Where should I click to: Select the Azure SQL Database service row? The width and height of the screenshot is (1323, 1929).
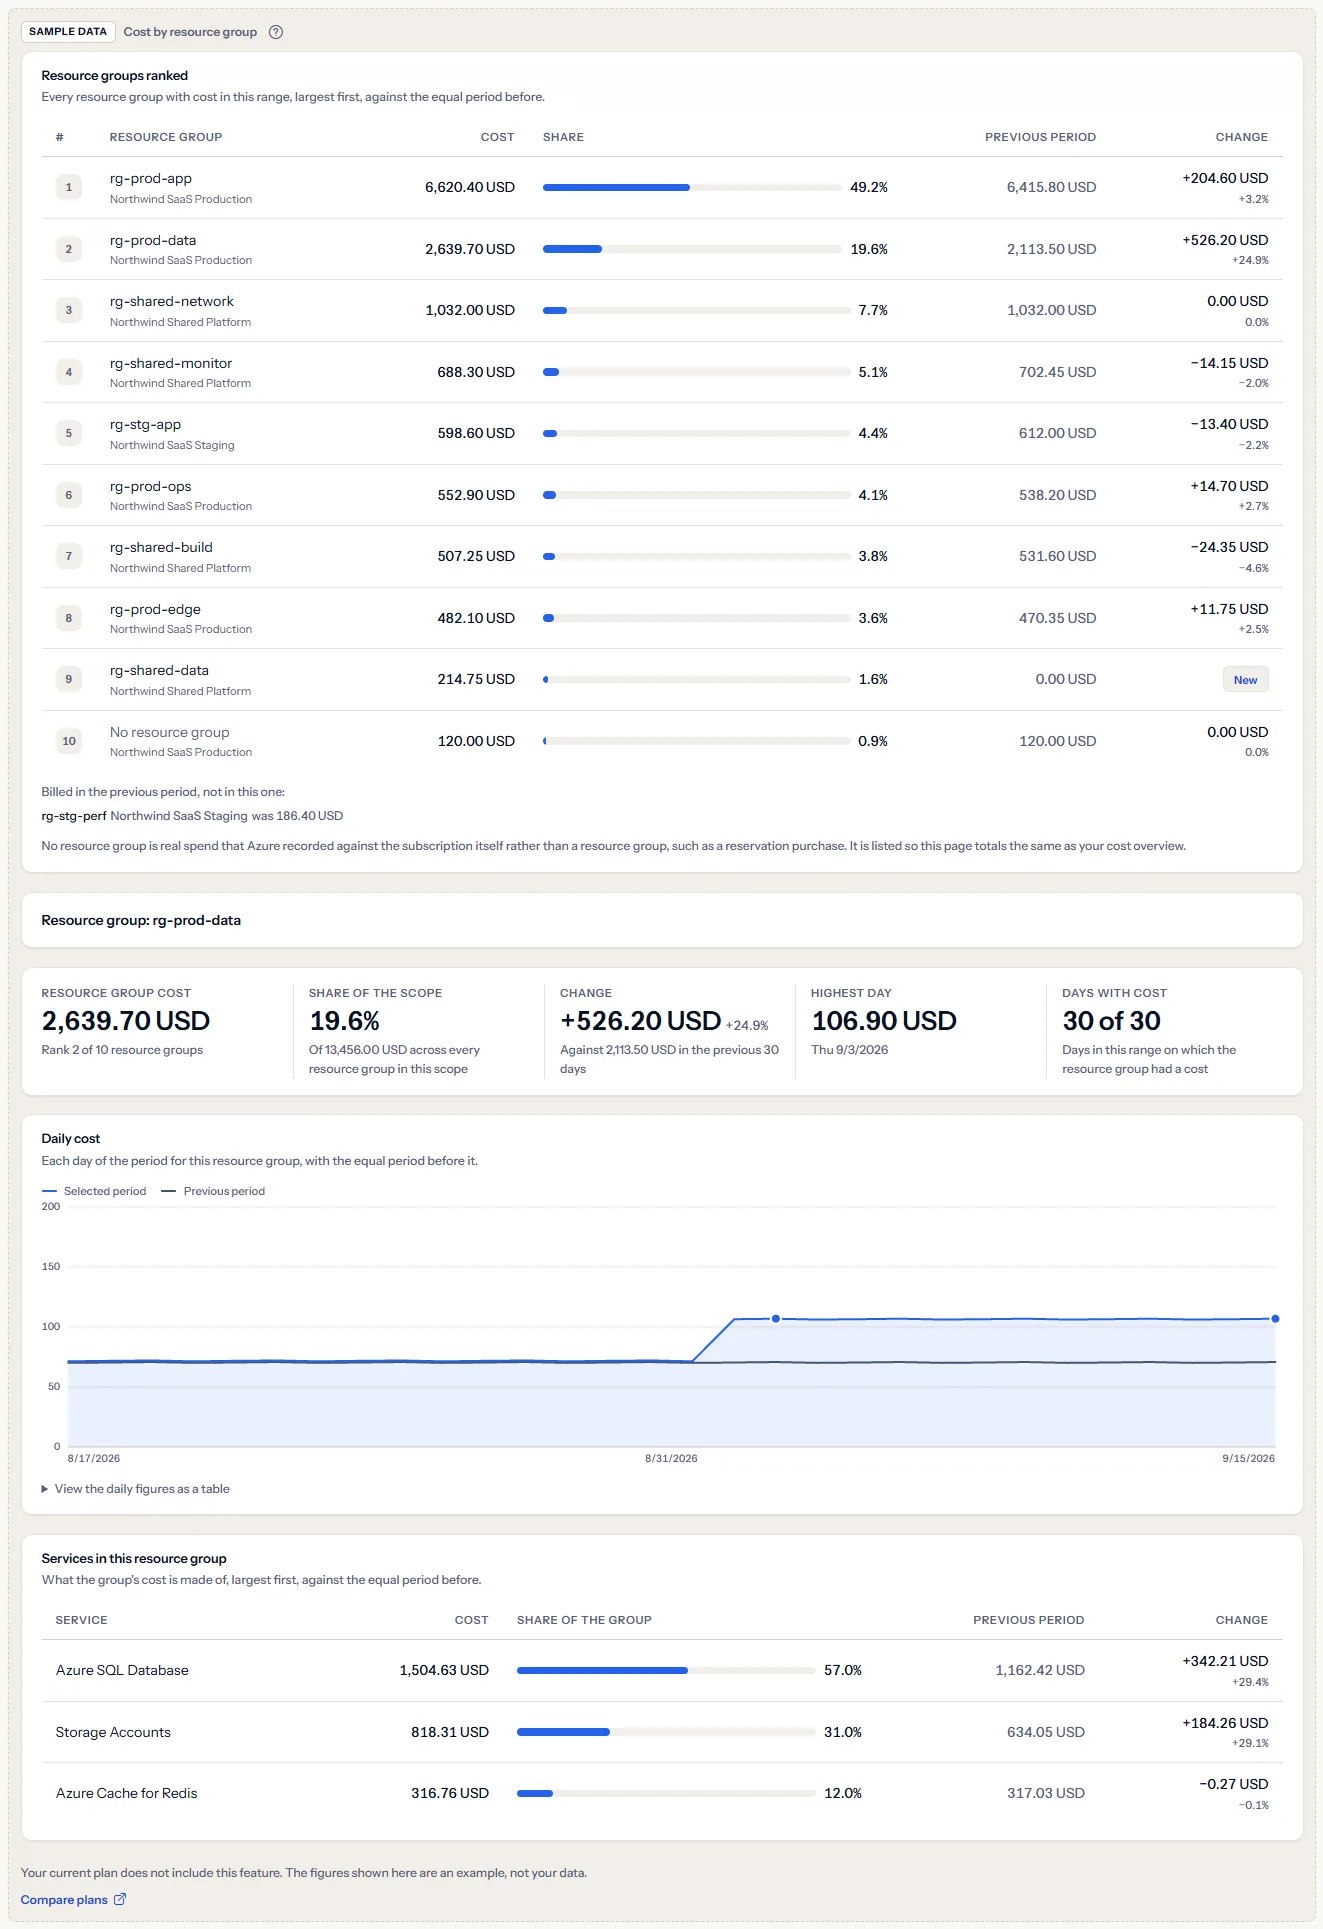[662, 1670]
